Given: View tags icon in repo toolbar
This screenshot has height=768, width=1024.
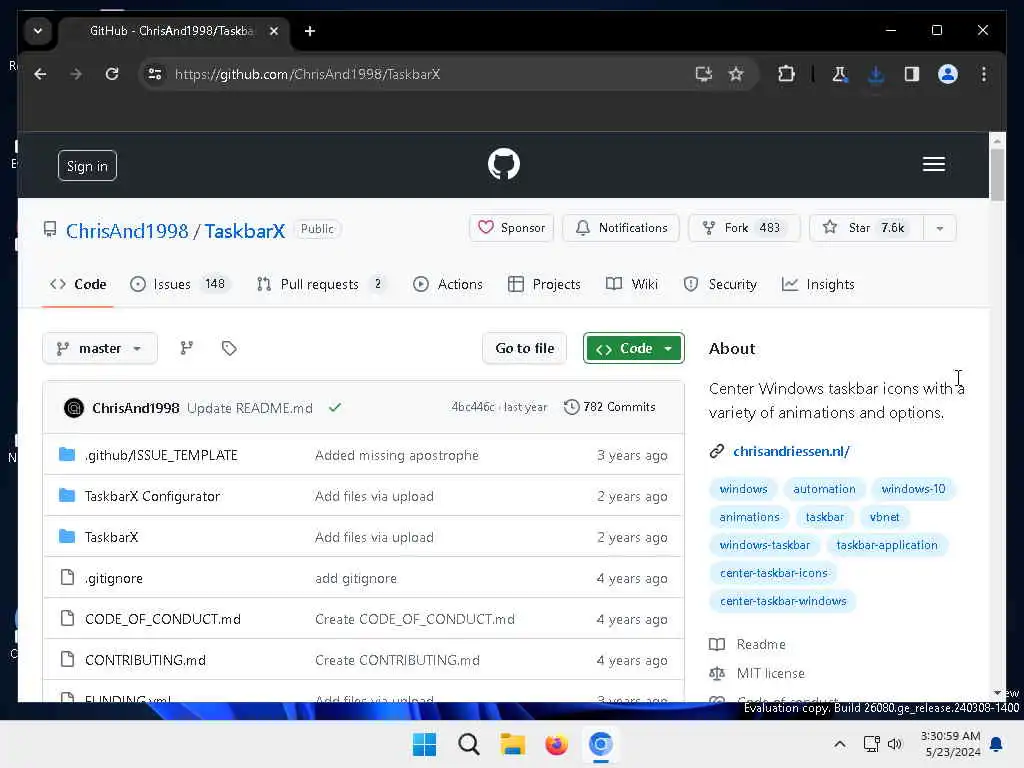Looking at the screenshot, I should pyautogui.click(x=229, y=348).
